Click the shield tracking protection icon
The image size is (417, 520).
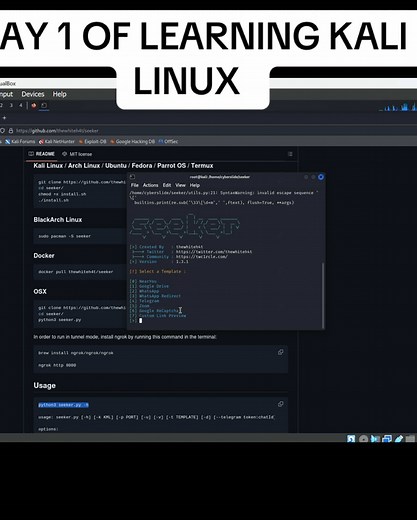[2, 131]
